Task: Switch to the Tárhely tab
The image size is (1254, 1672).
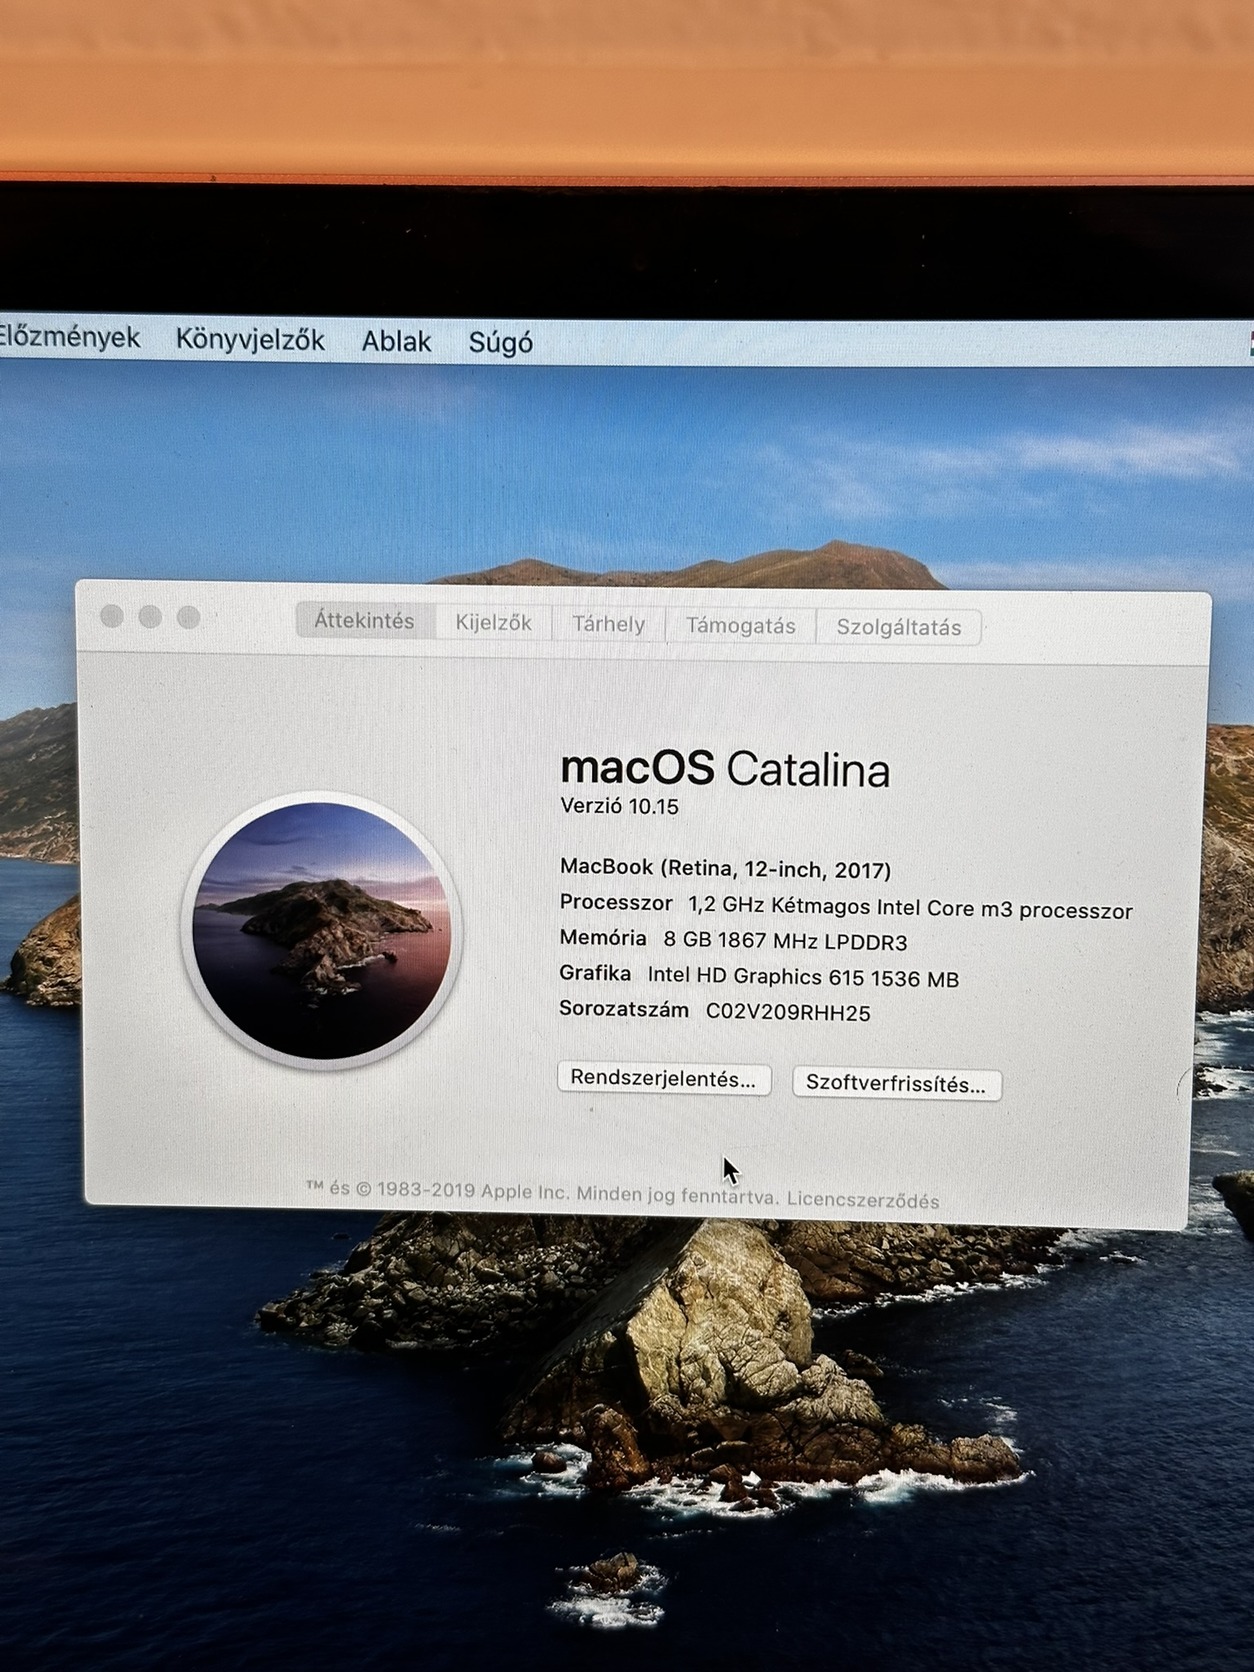Action: coord(608,624)
